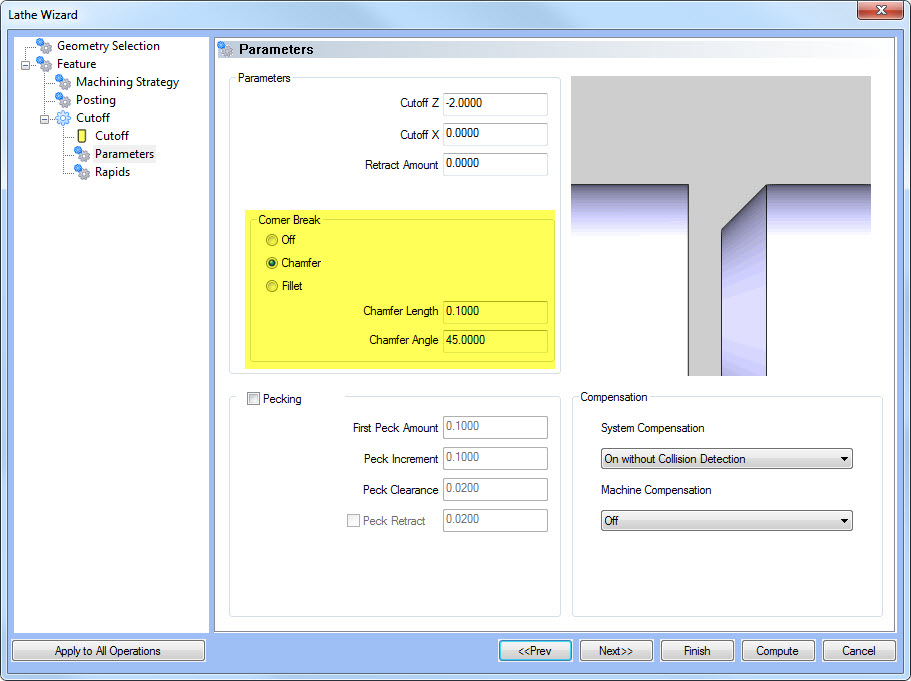The image size is (911, 681).
Task: Click the Rapids tree node icon
Action: click(x=83, y=172)
